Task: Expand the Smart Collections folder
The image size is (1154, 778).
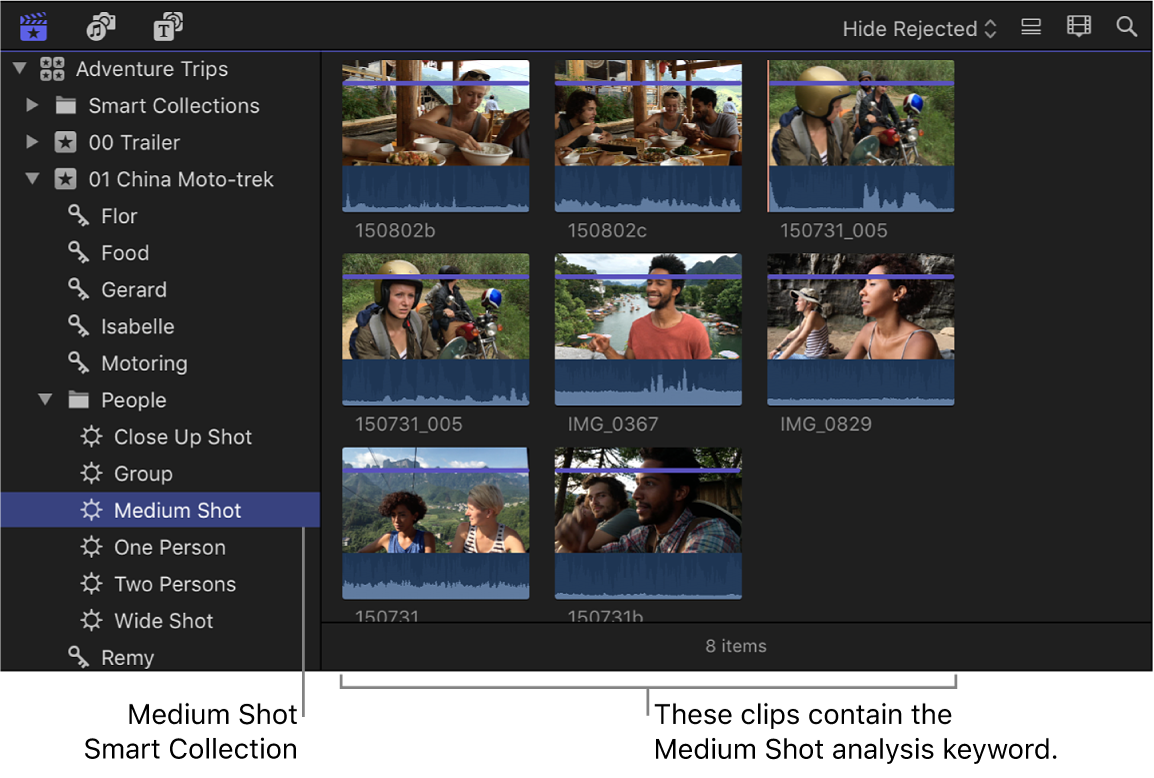Action: (31, 105)
